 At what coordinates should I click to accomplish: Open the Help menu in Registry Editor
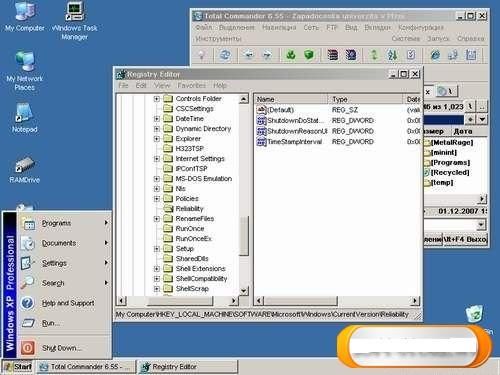click(220, 86)
